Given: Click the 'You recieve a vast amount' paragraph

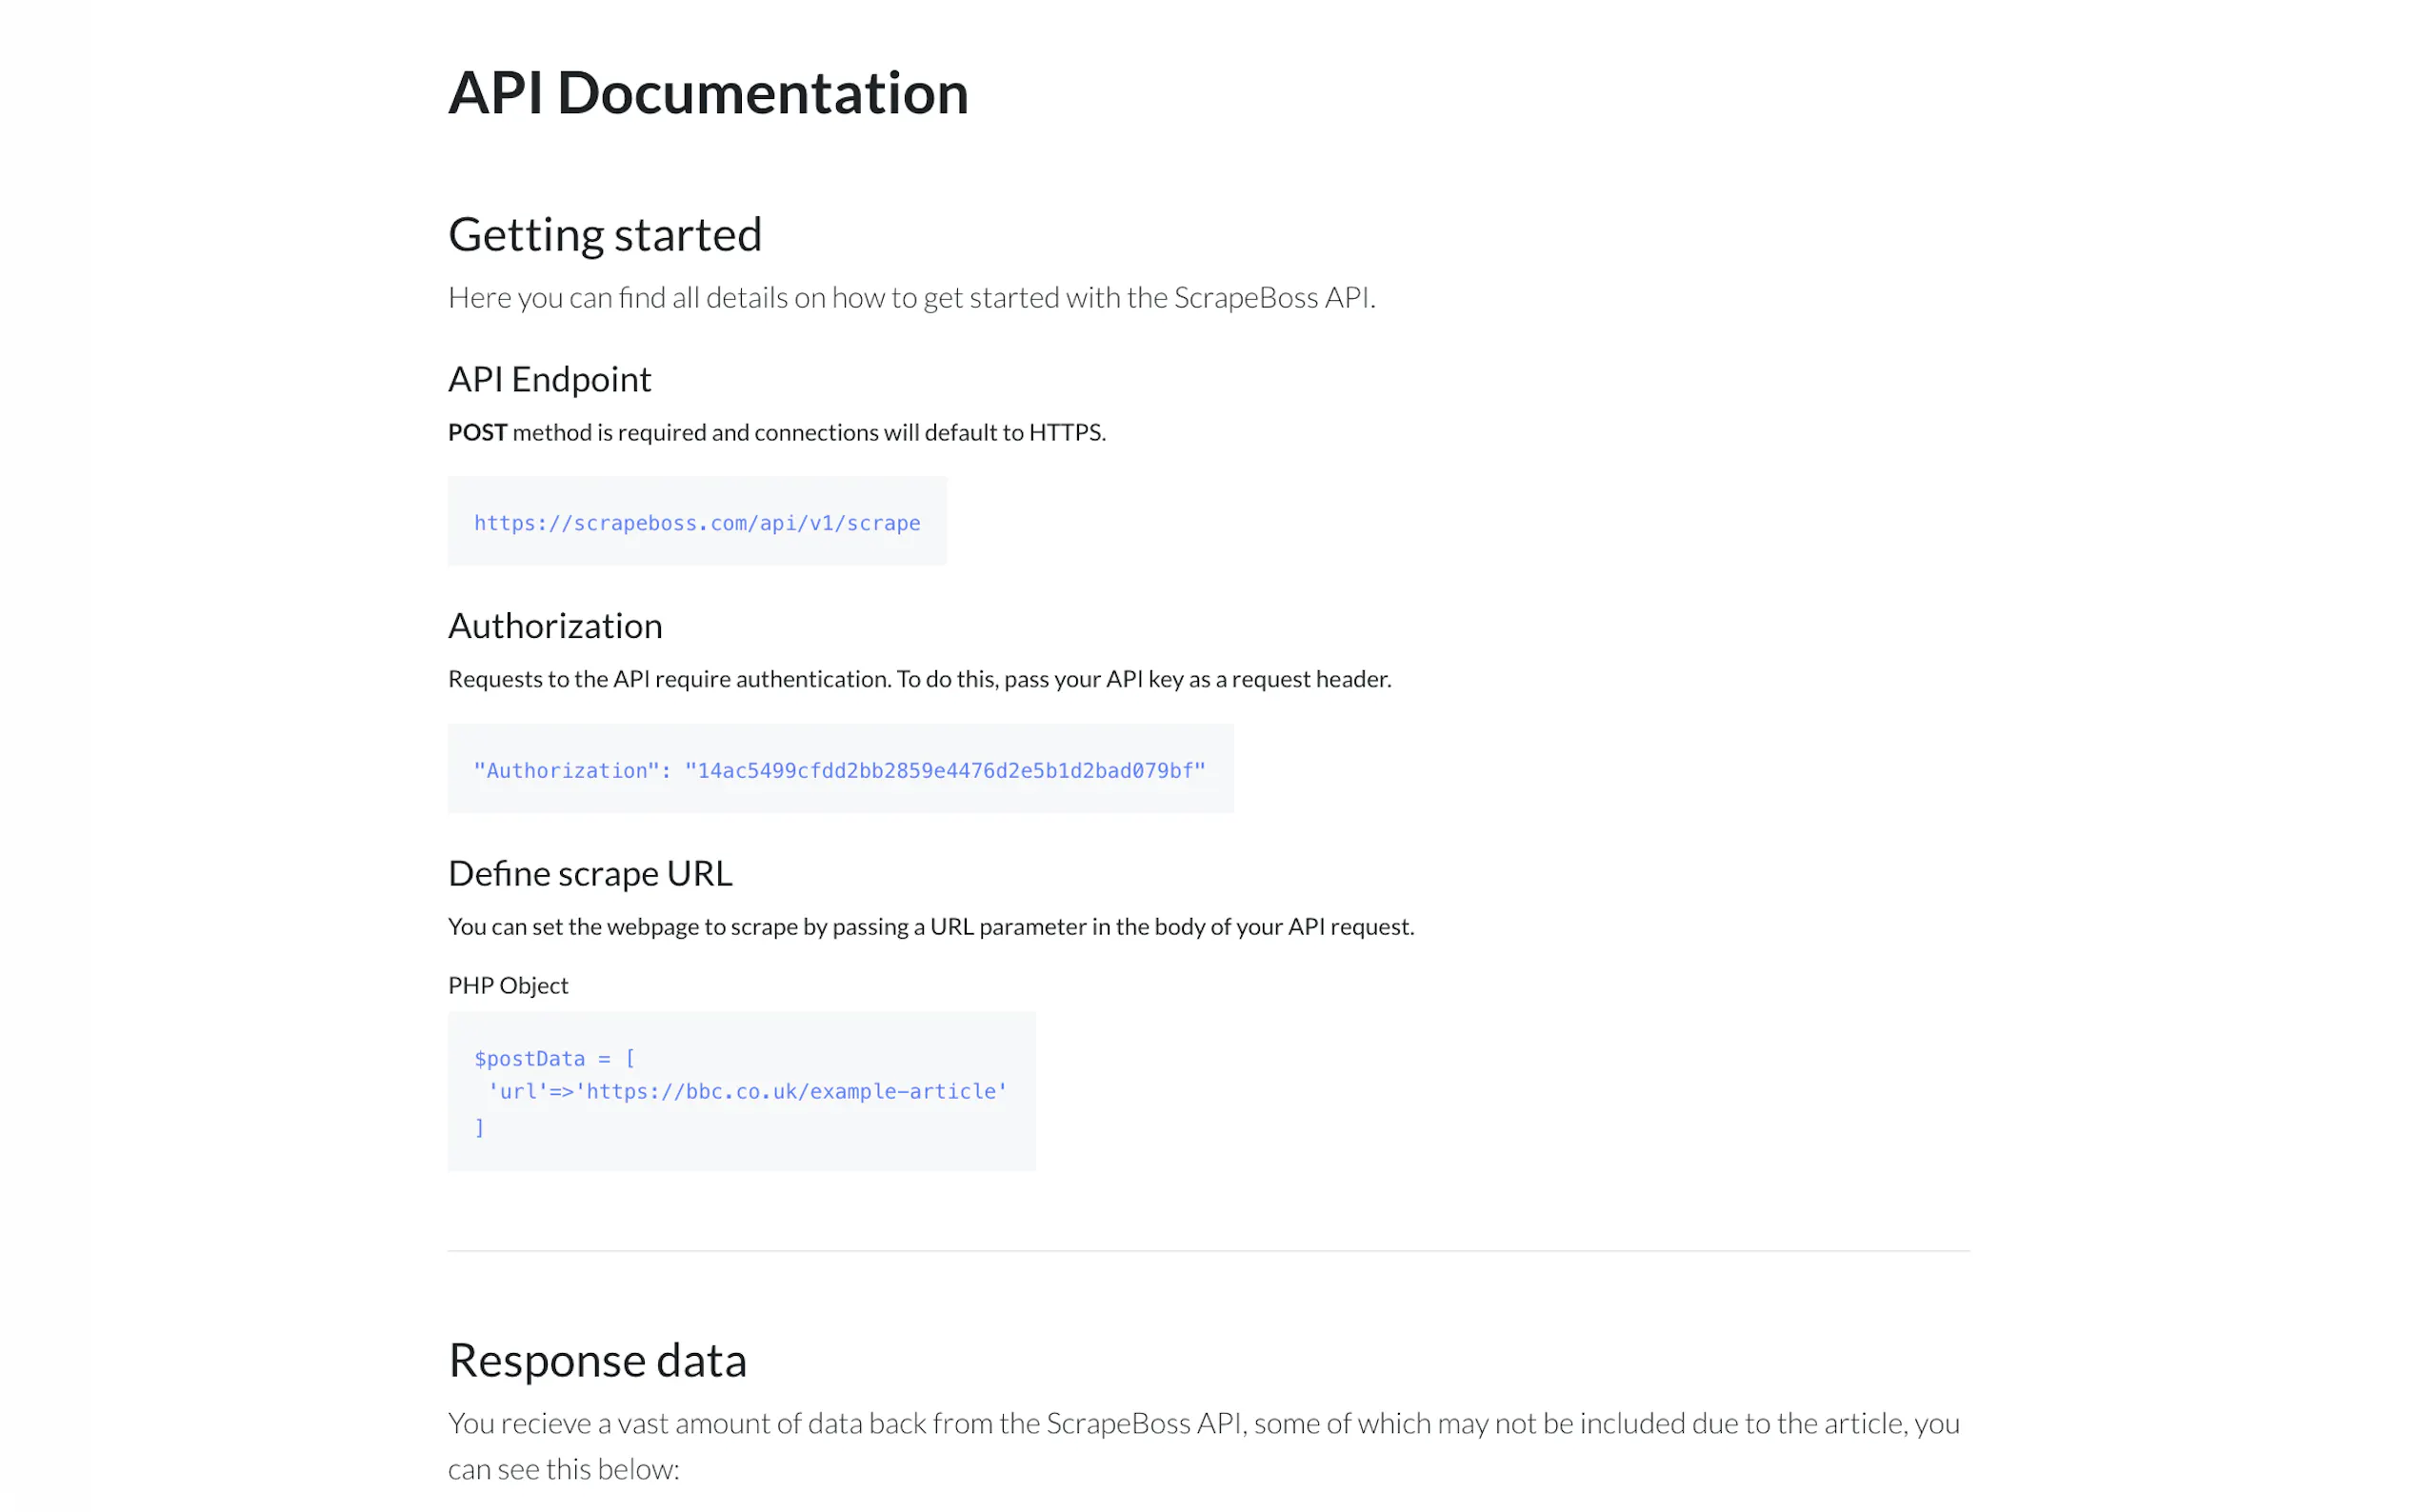Looking at the screenshot, I should tap(1203, 1423).
